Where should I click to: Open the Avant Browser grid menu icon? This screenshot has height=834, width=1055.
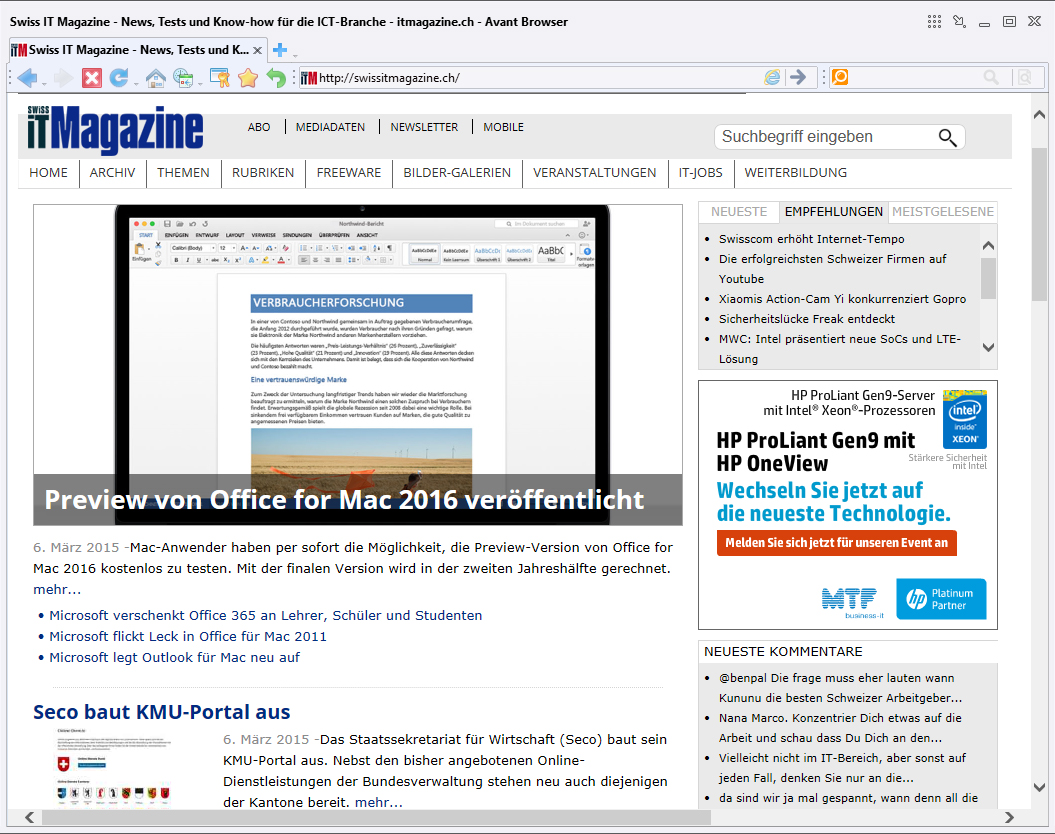click(x=935, y=22)
